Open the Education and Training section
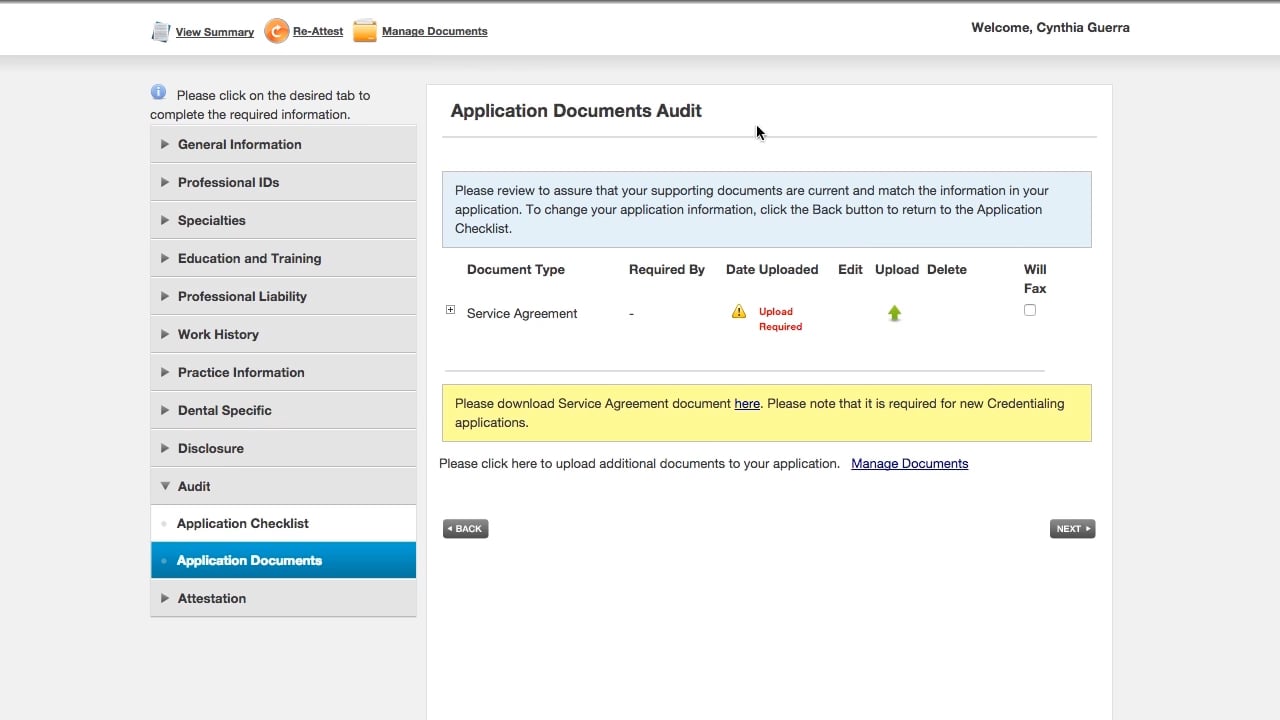This screenshot has height=720, width=1280. pyautogui.click(x=283, y=258)
